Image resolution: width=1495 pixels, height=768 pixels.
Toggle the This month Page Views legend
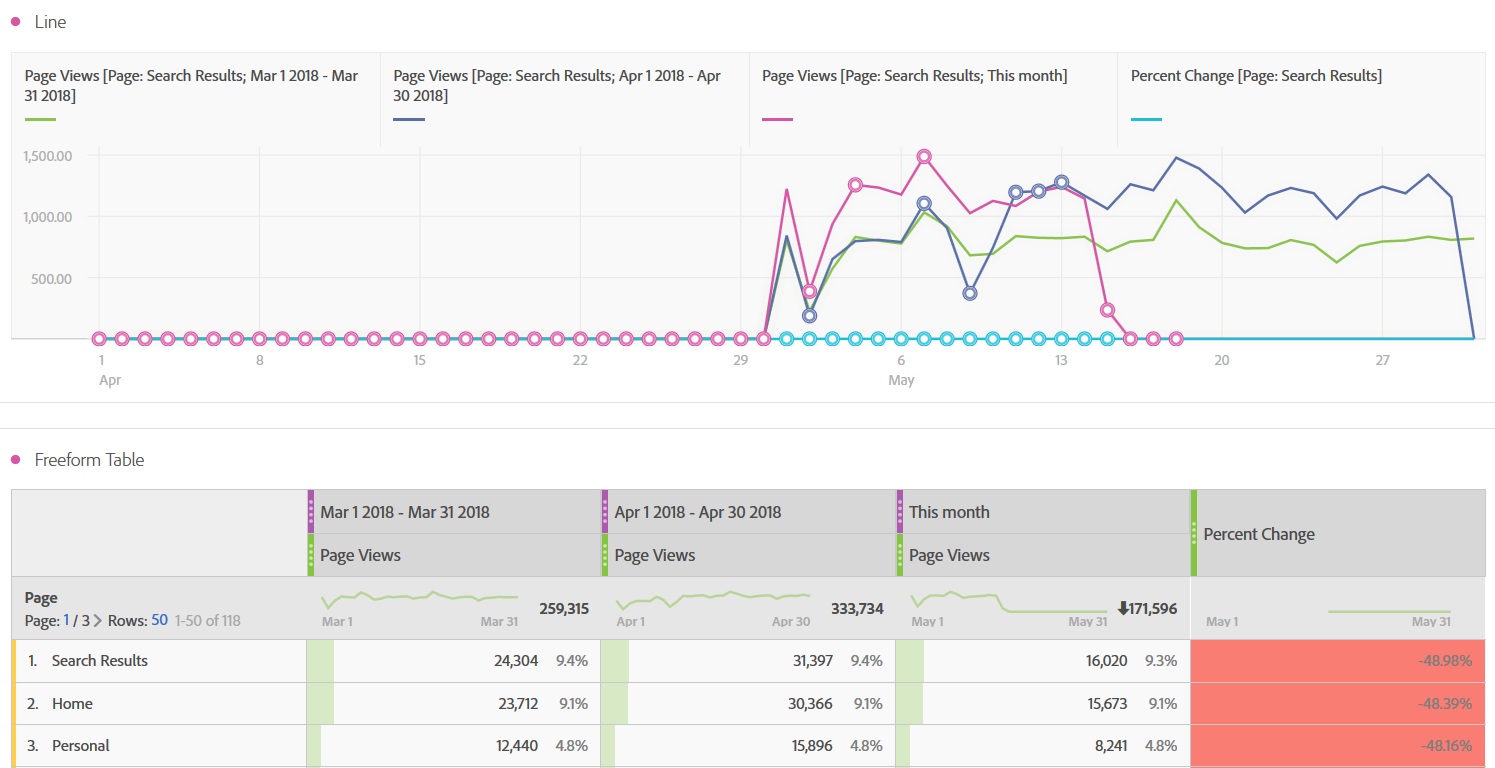point(933,100)
